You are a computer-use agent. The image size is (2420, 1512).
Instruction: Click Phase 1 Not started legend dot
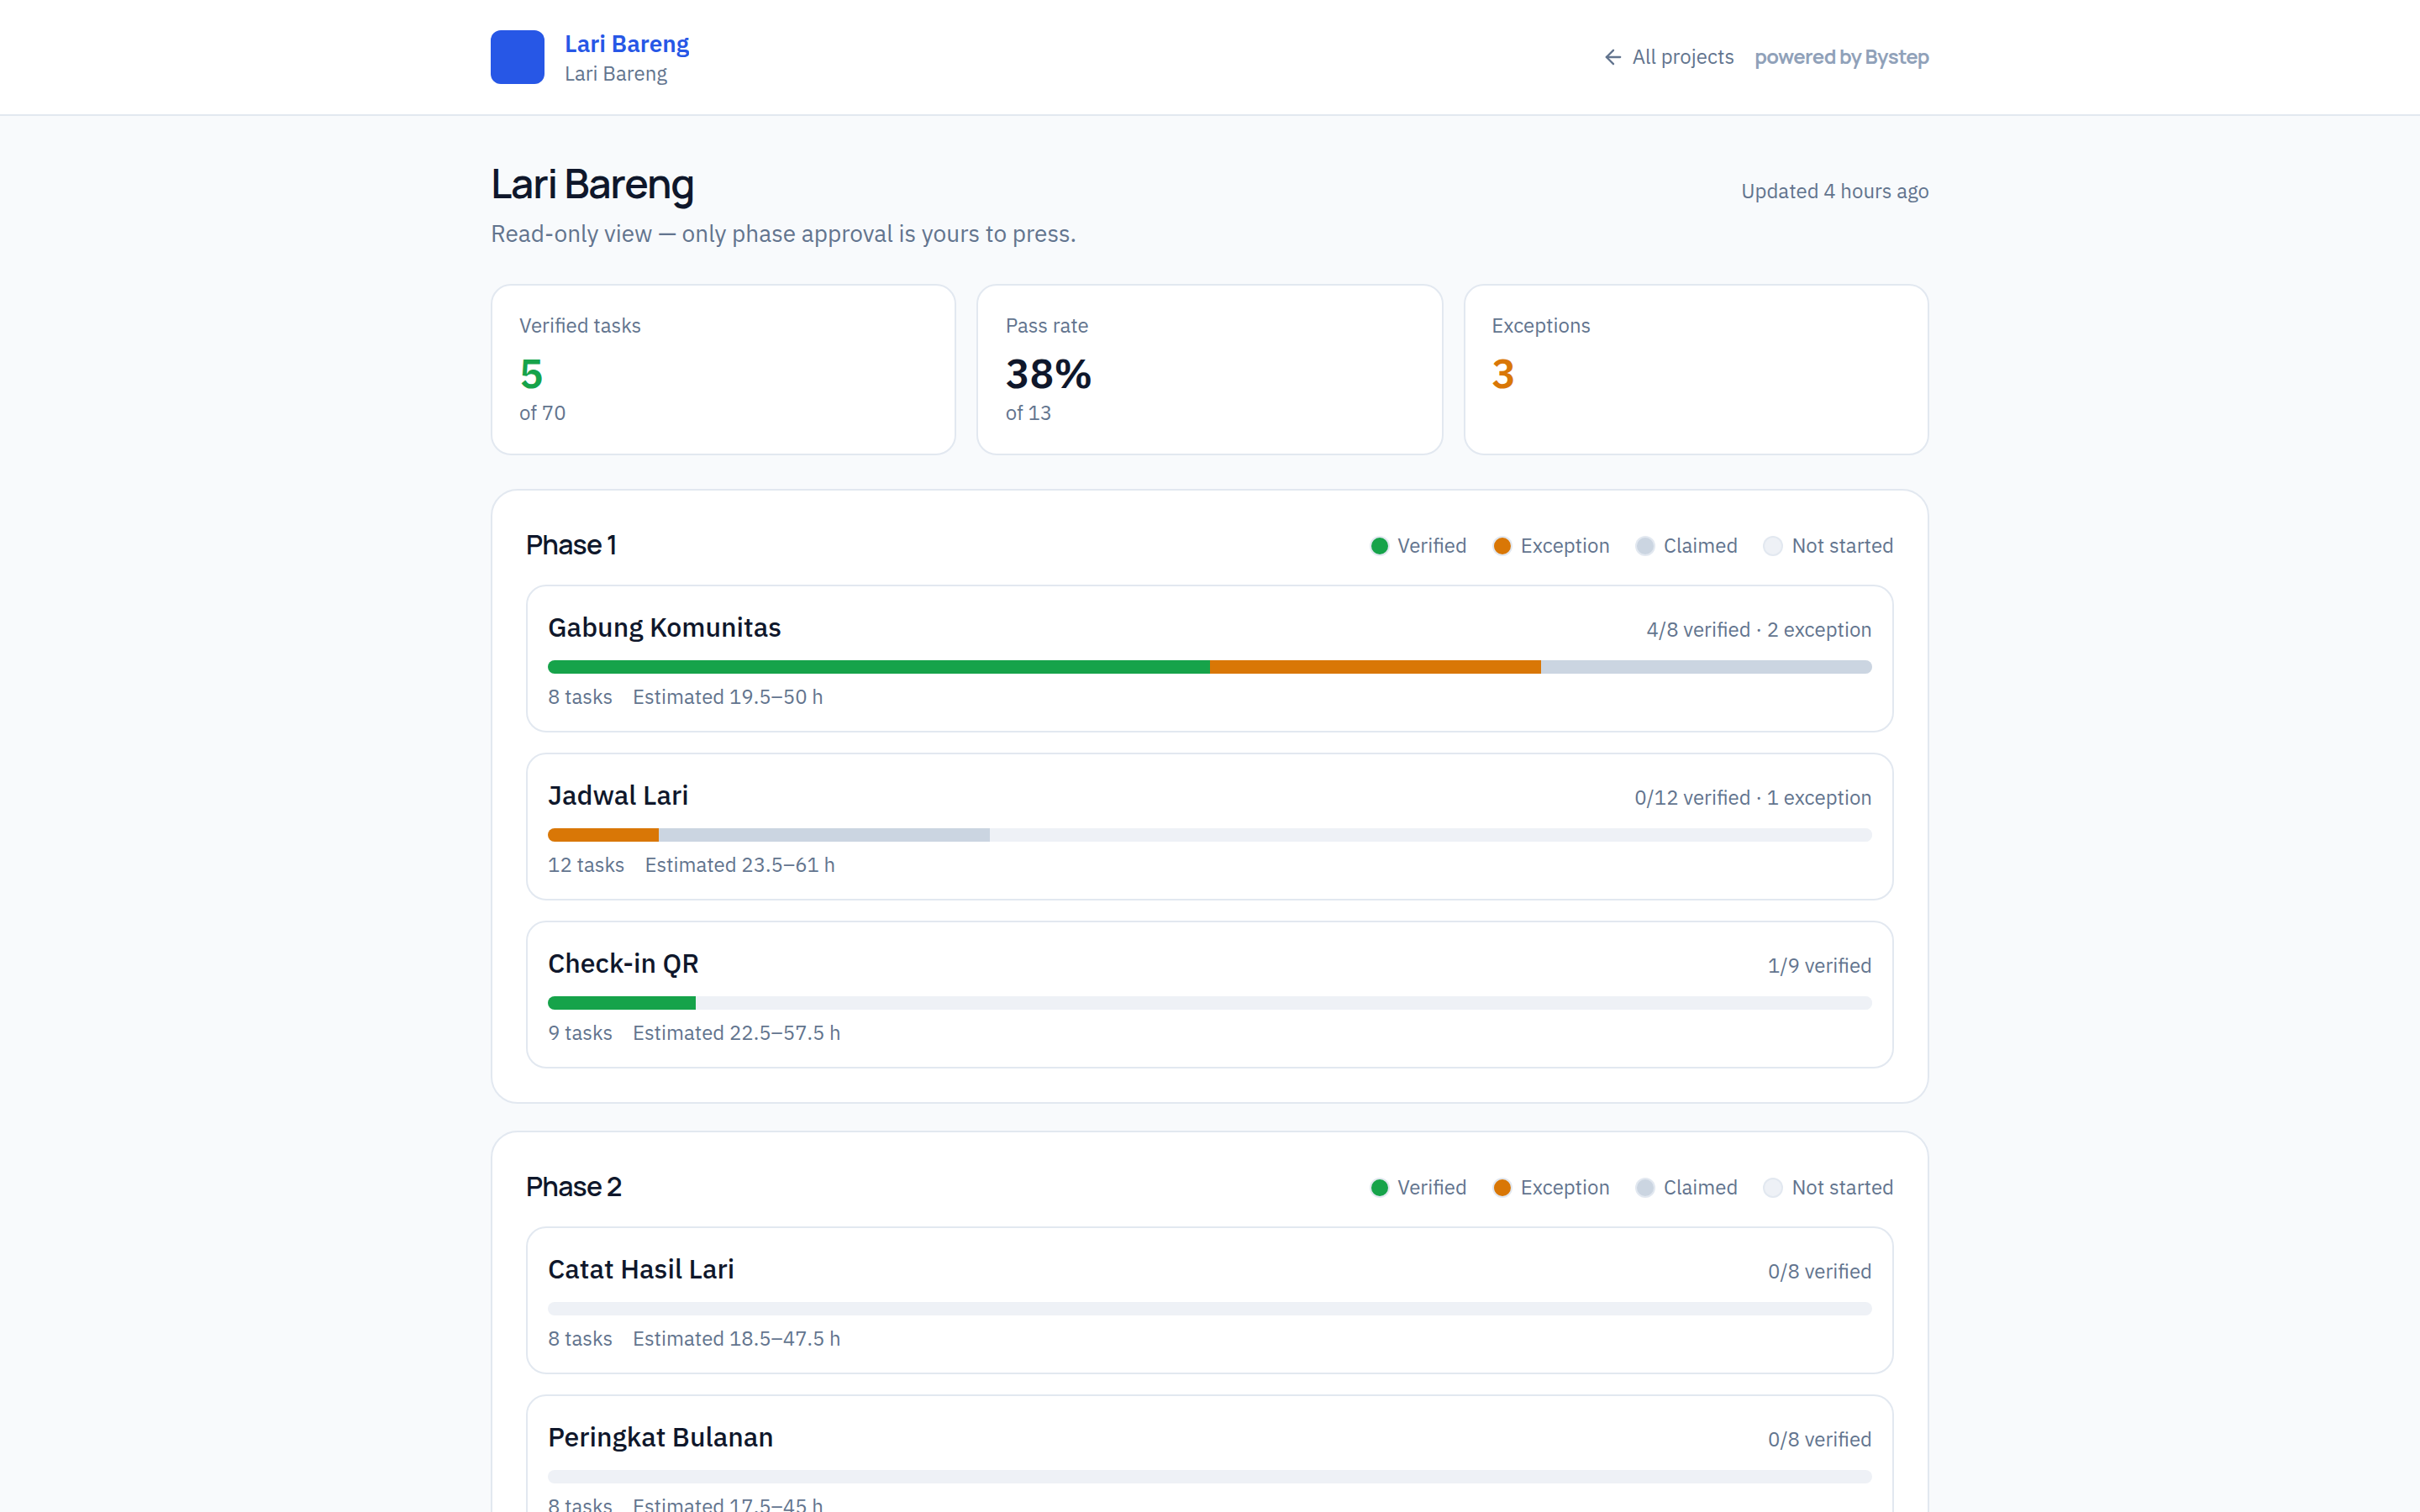(x=1773, y=546)
